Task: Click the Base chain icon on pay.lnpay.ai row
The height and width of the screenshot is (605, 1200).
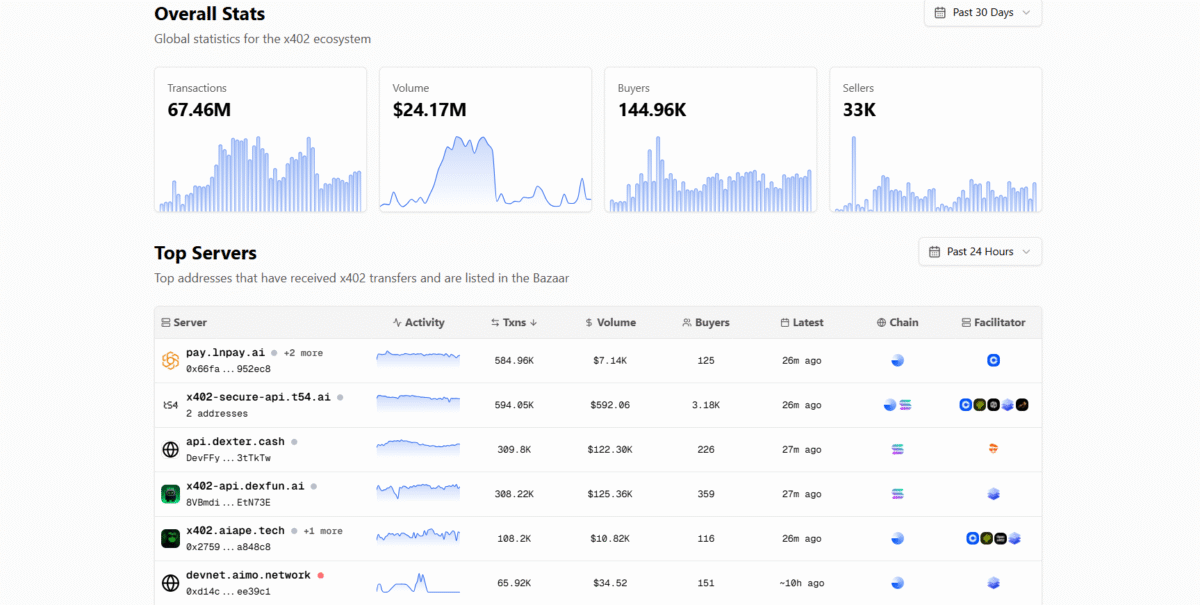Action: pyautogui.click(x=897, y=360)
